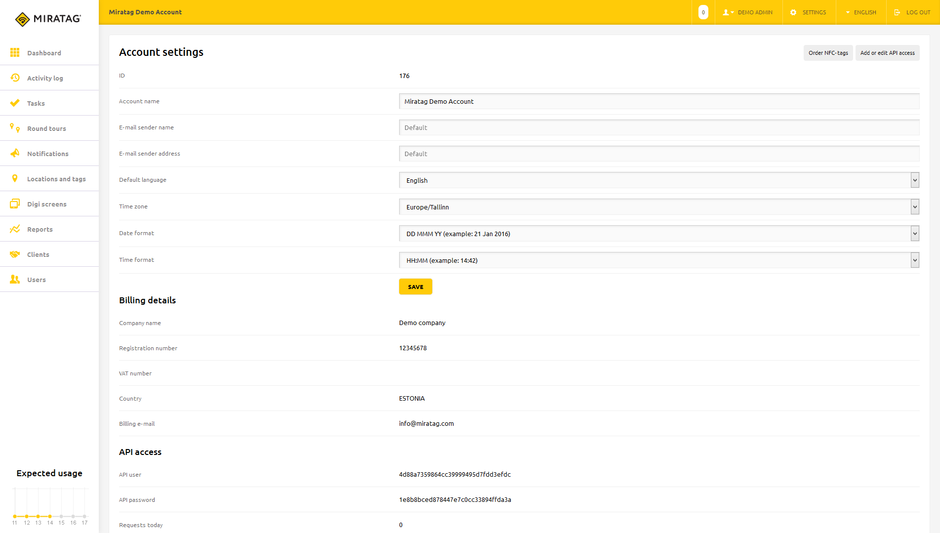Click the account ID 176
This screenshot has height=533, width=940.
pos(405,76)
